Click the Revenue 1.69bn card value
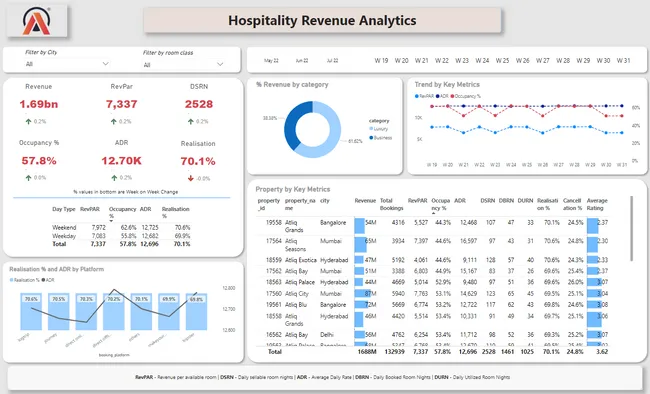 tap(39, 104)
